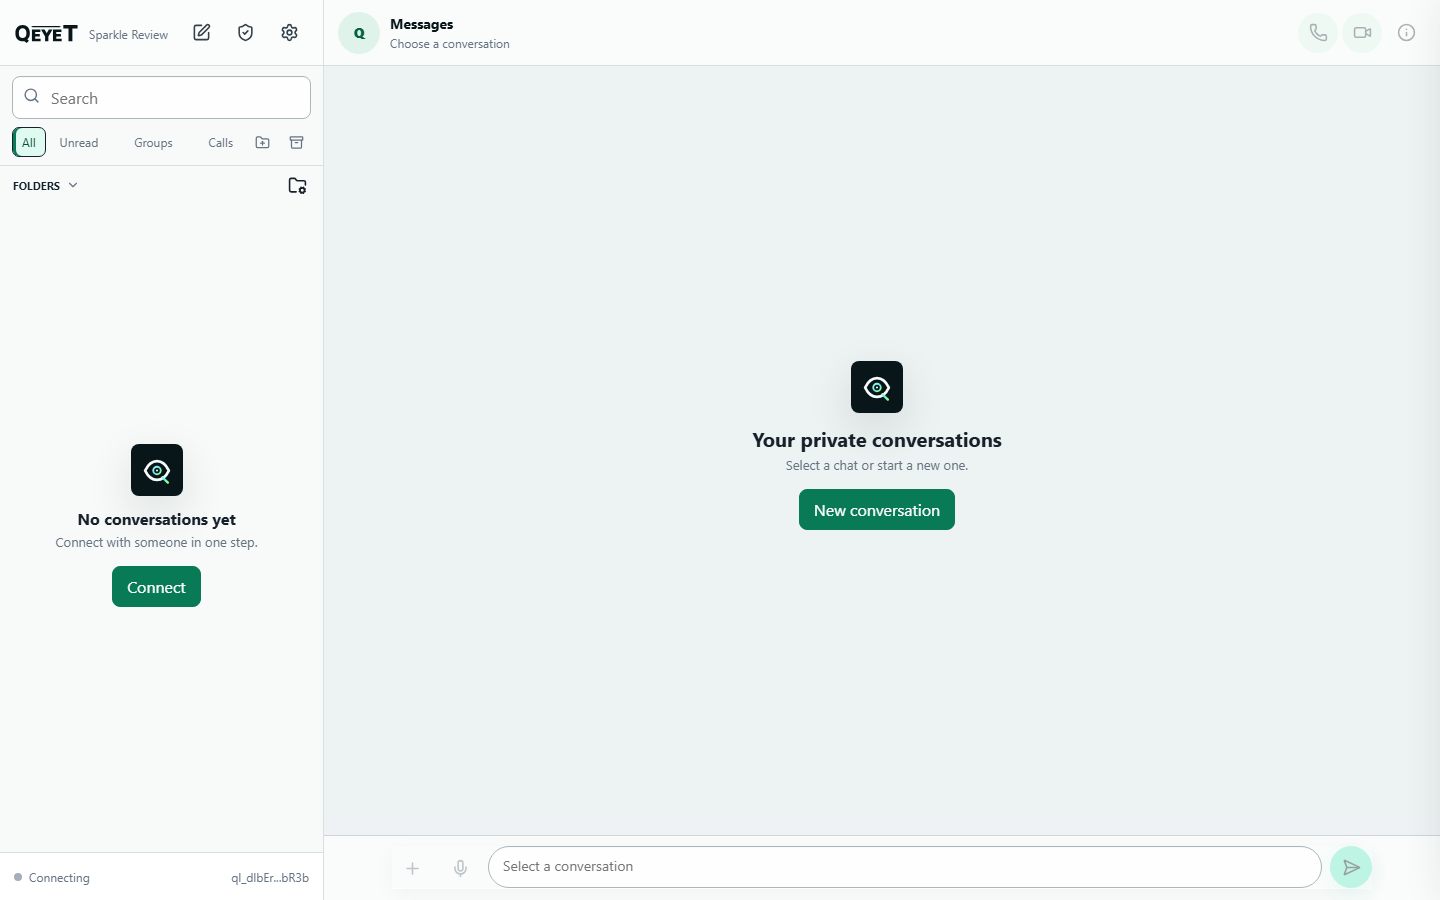Click the 'Your private conversations' heading
Viewport: 1440px width, 900px height.
click(877, 441)
